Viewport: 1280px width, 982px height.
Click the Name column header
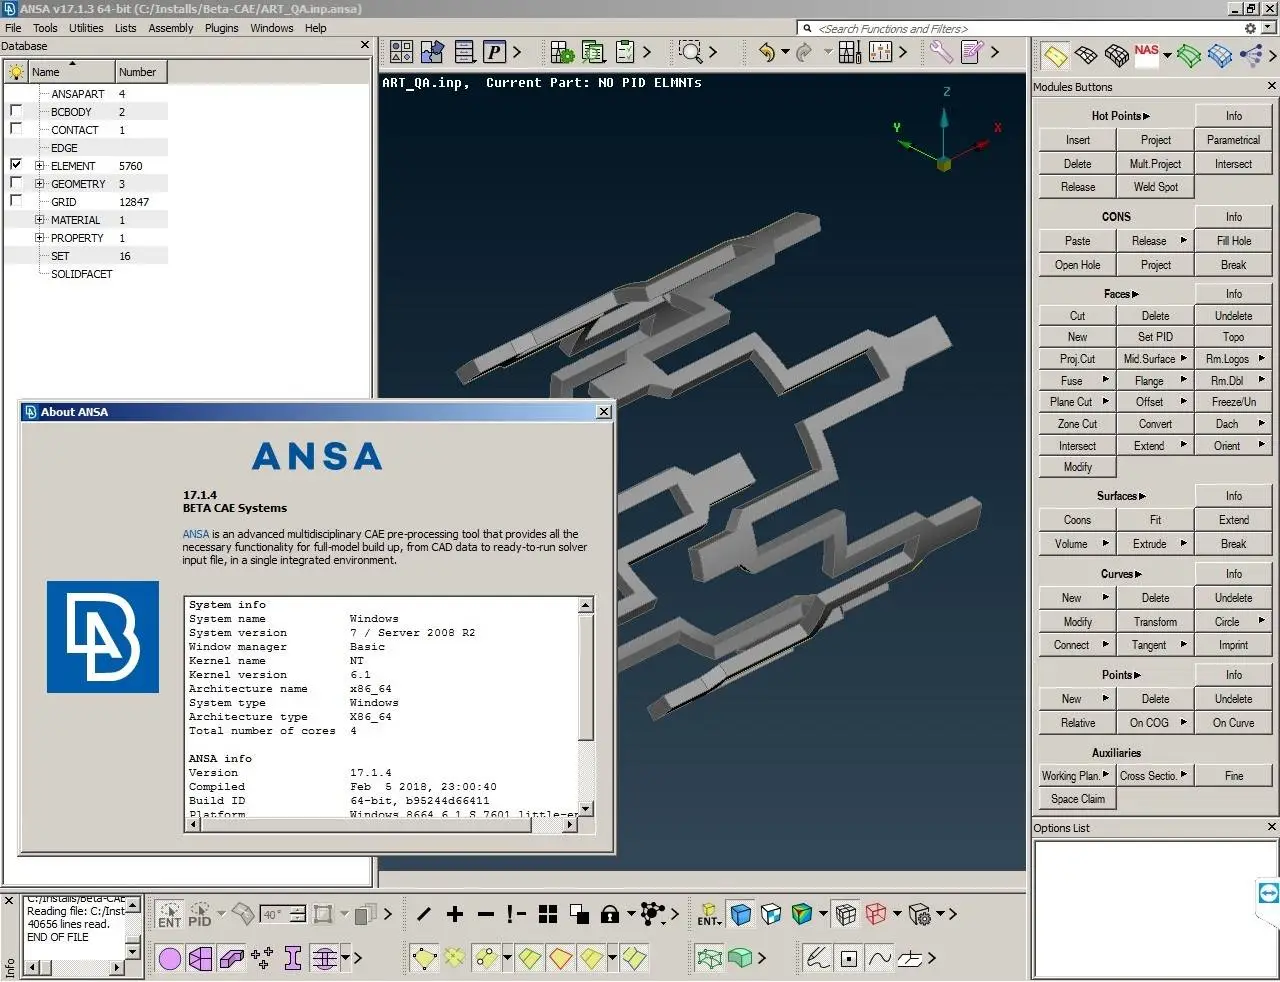point(71,72)
